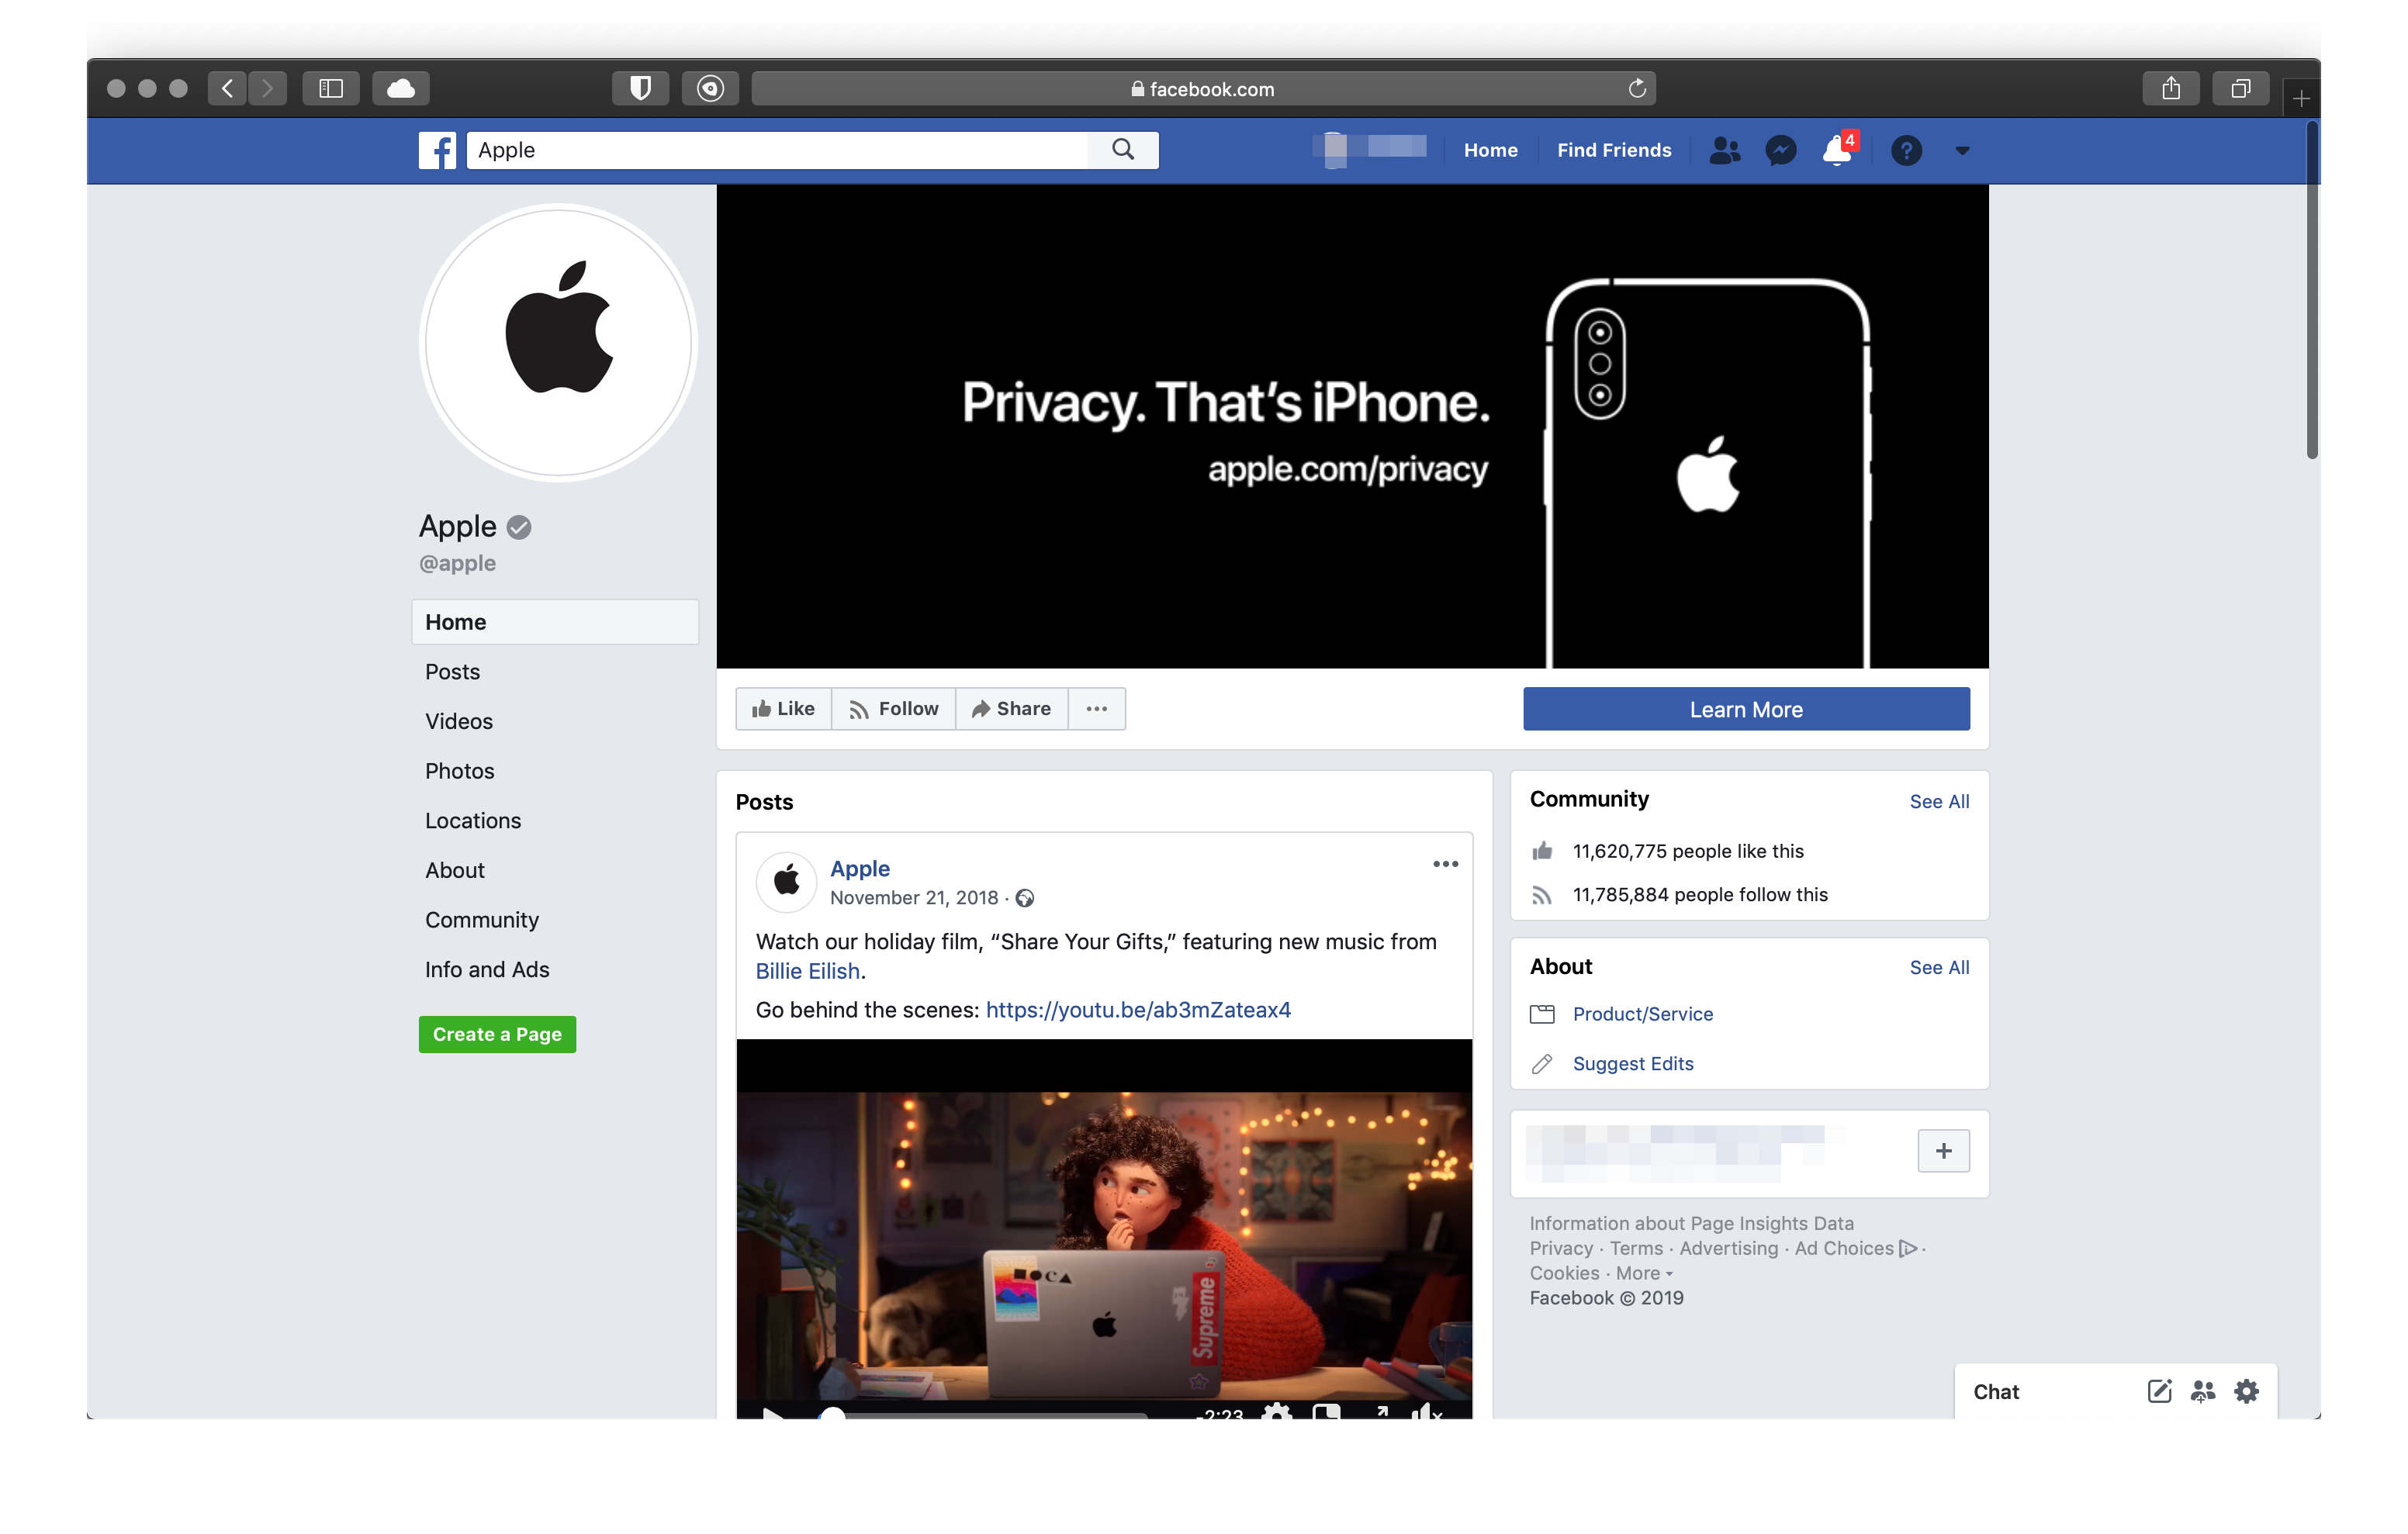Click the Privacy footer link
The height and width of the screenshot is (1534, 2408).
[x=1561, y=1248]
